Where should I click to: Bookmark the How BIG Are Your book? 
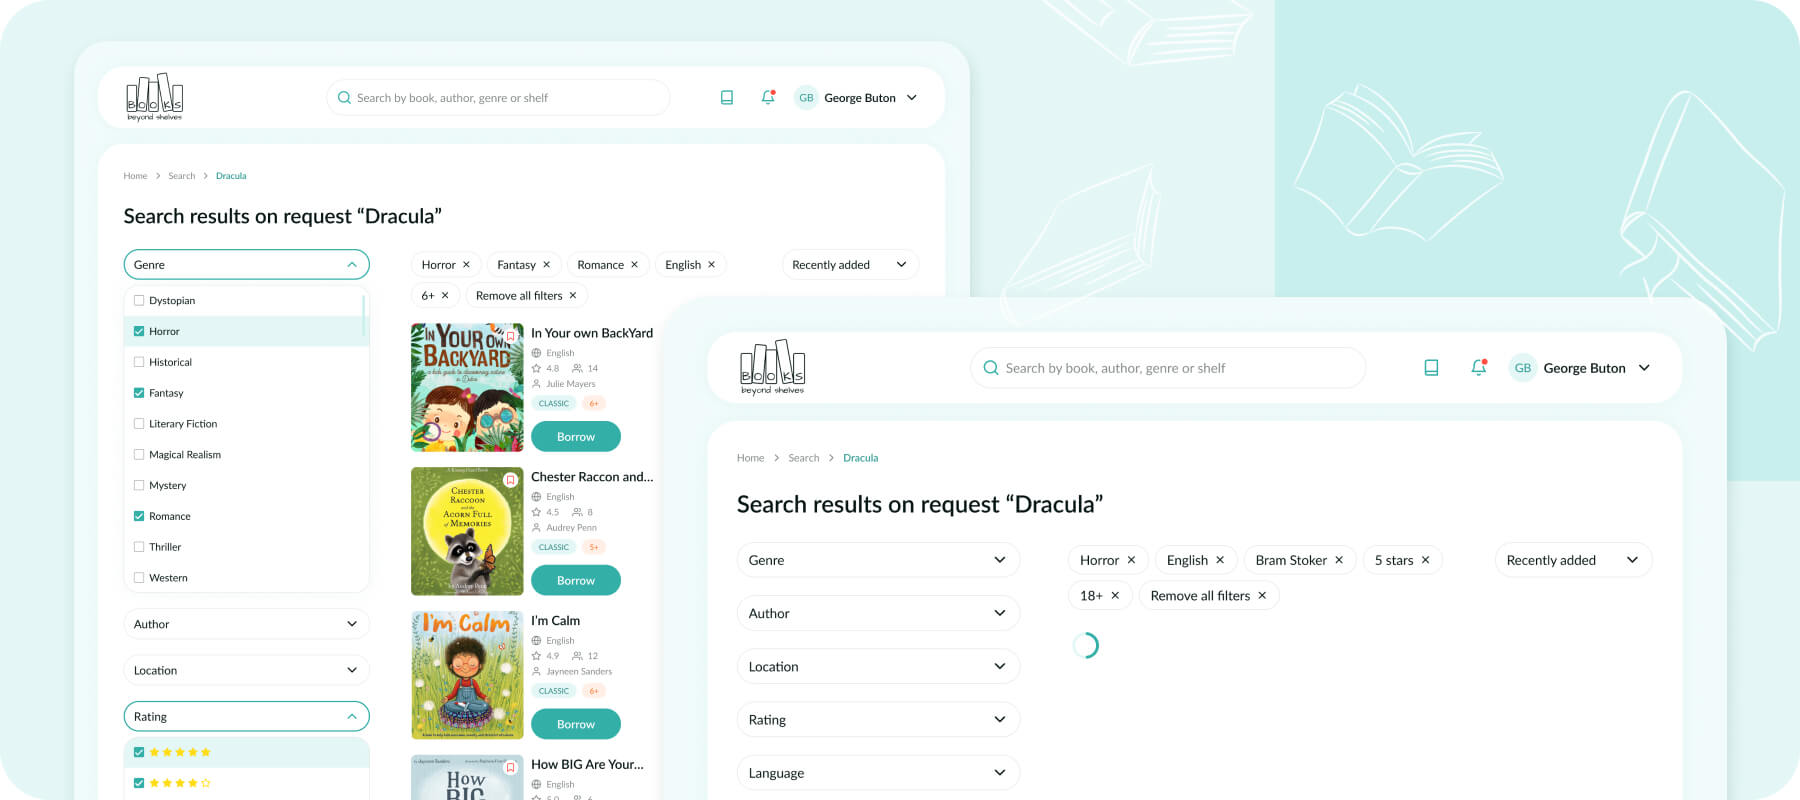(510, 768)
